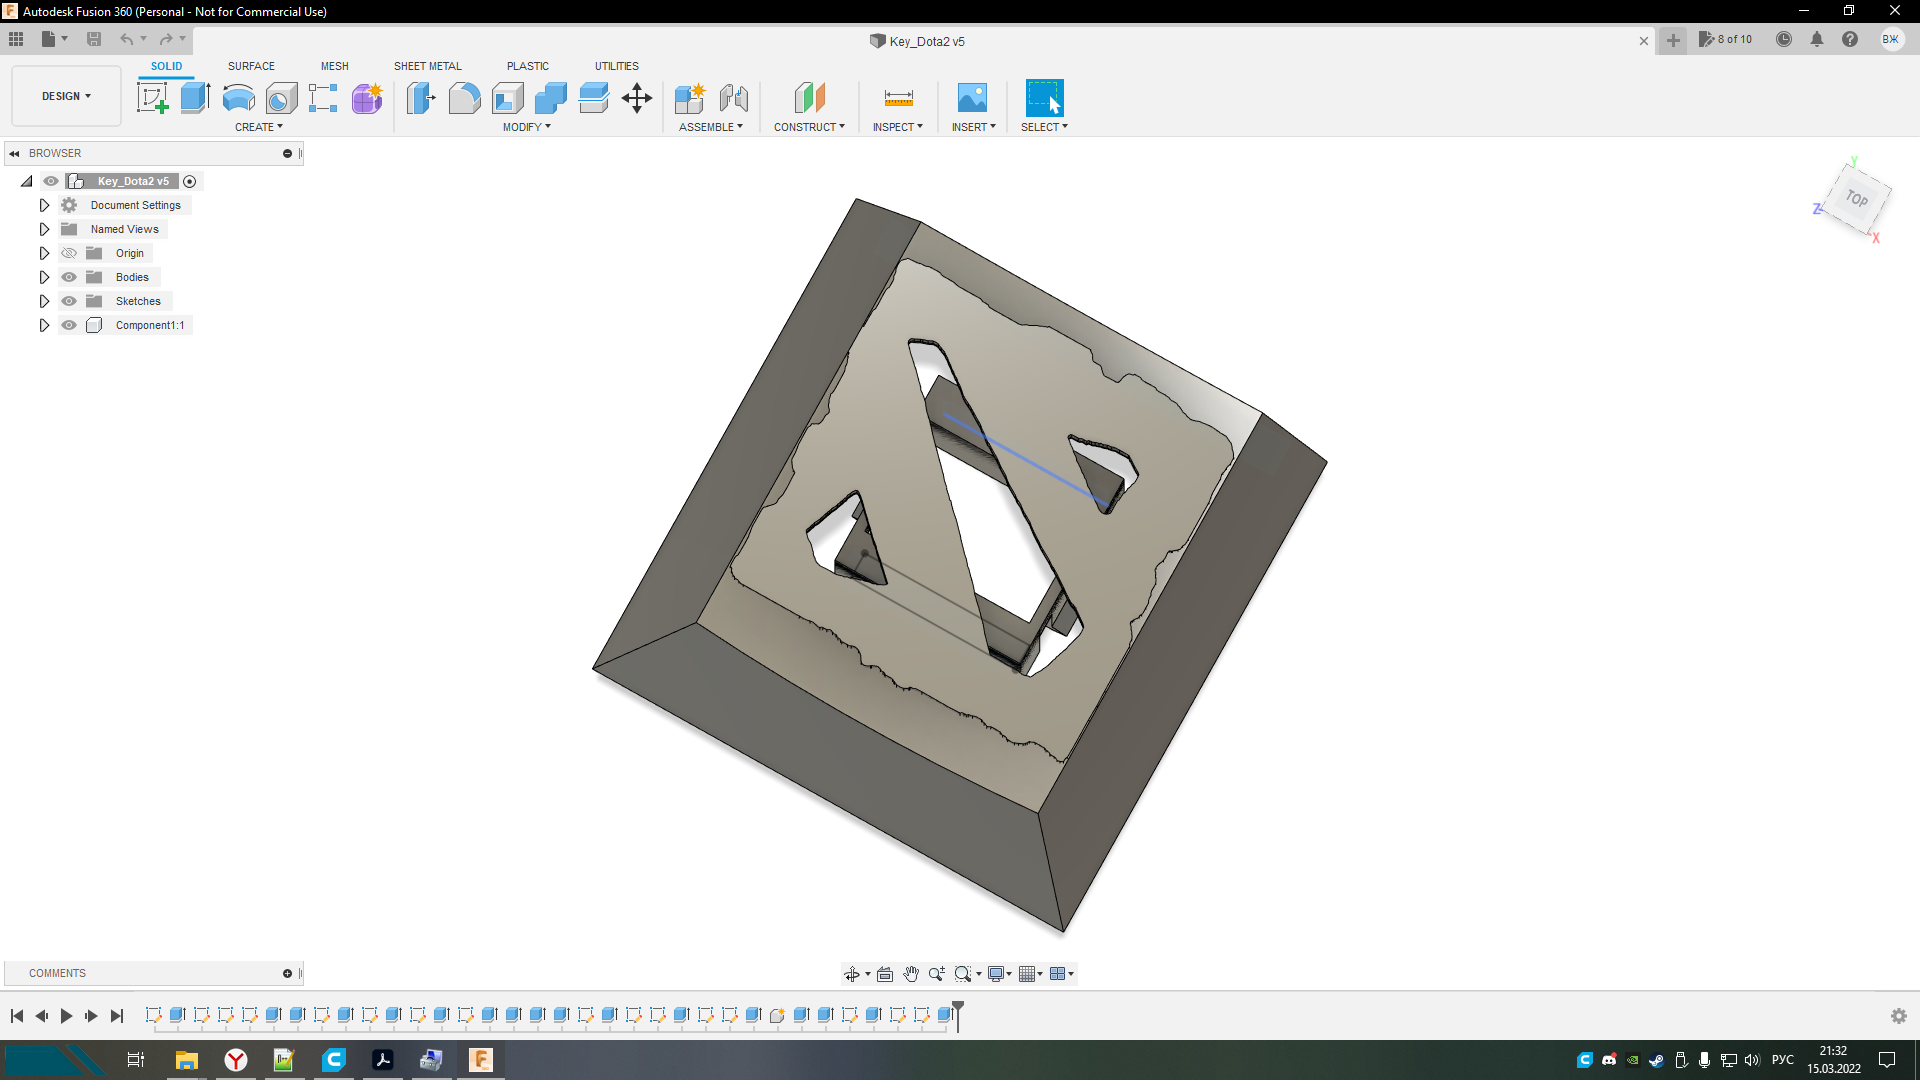Step timeline back one feature

tap(42, 1016)
